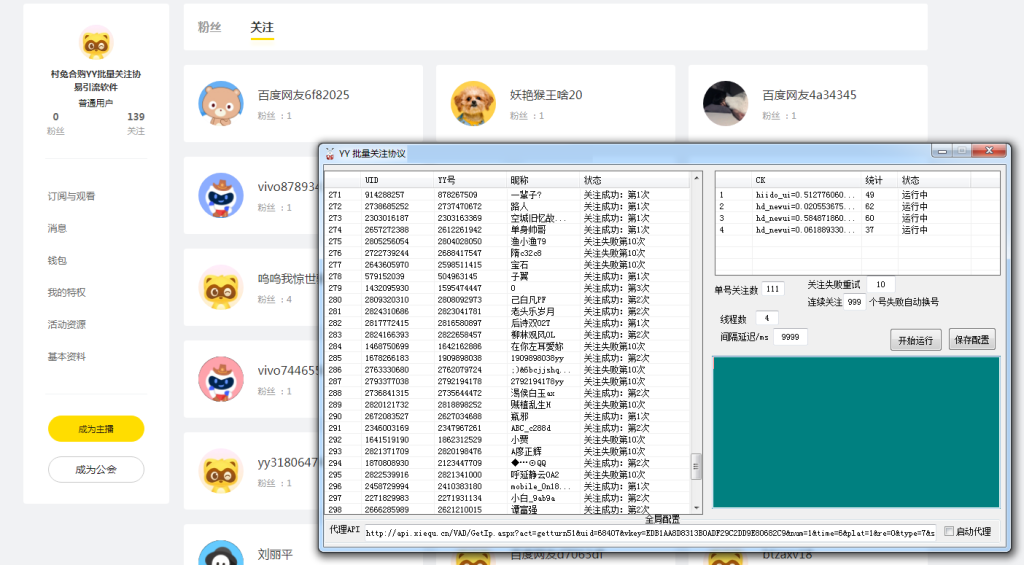
Task: Click the profile avatar in the left sidebar
Action: click(96, 42)
